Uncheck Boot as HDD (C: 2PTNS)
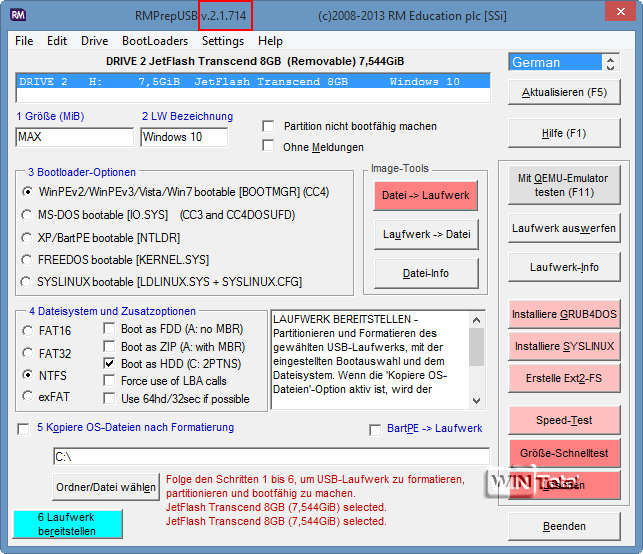The height and width of the screenshot is (554, 643). coord(109,363)
